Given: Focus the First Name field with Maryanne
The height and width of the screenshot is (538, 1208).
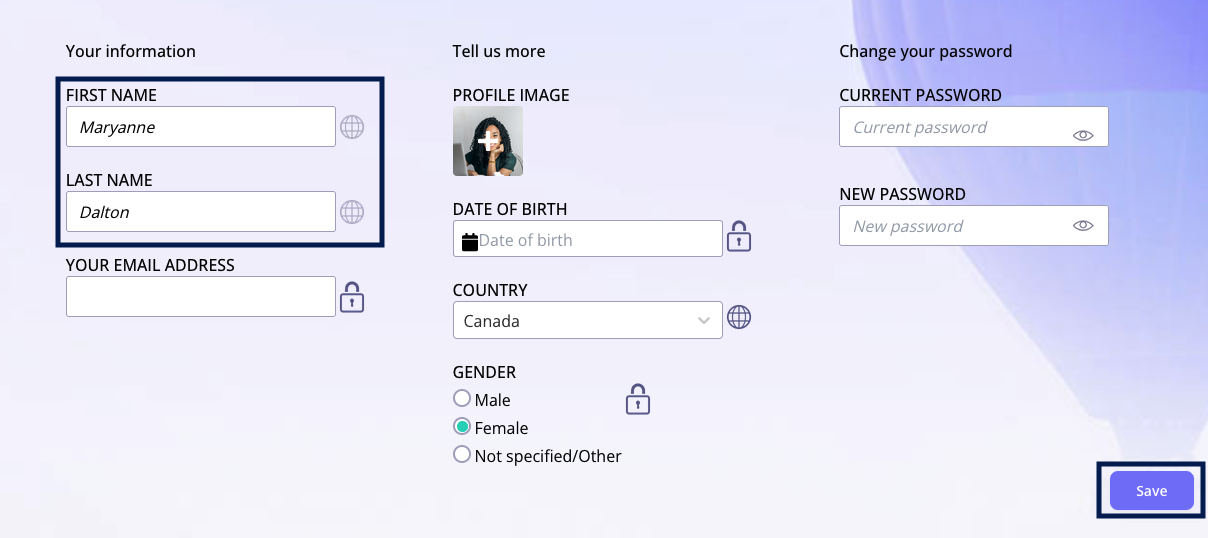Looking at the screenshot, I should 201,126.
